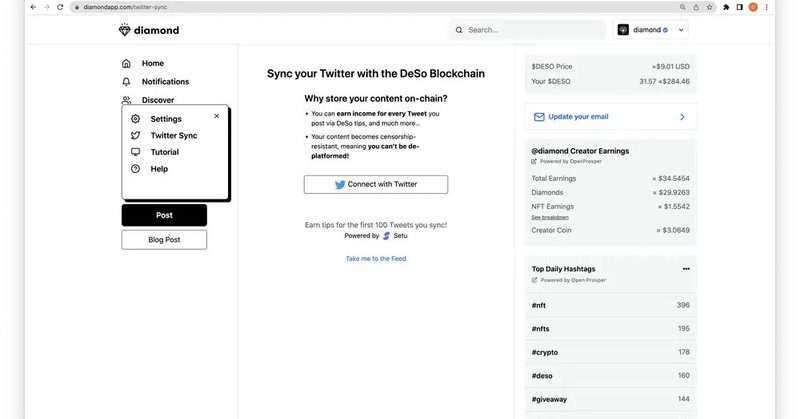Click the zoom magnifier icon in address bar
800x419 pixels.
(x=683, y=7)
